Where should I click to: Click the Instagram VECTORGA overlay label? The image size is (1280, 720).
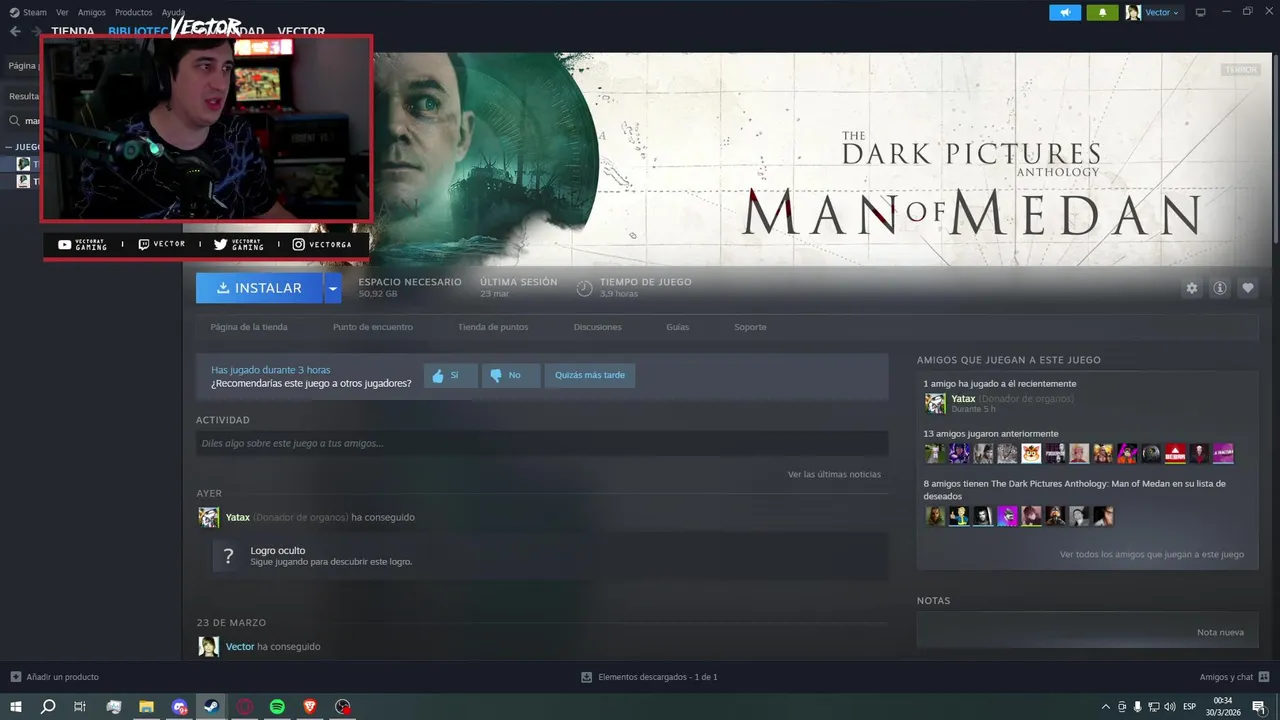tap(322, 244)
